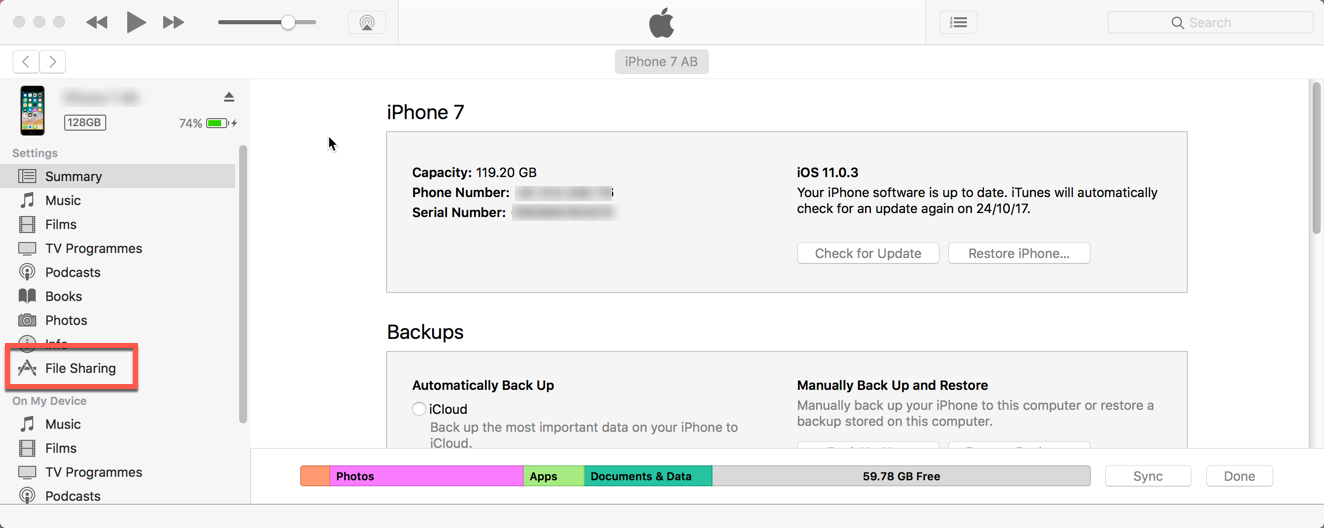Click the Restore iPhone… button
The width and height of the screenshot is (1324, 528).
click(1019, 253)
